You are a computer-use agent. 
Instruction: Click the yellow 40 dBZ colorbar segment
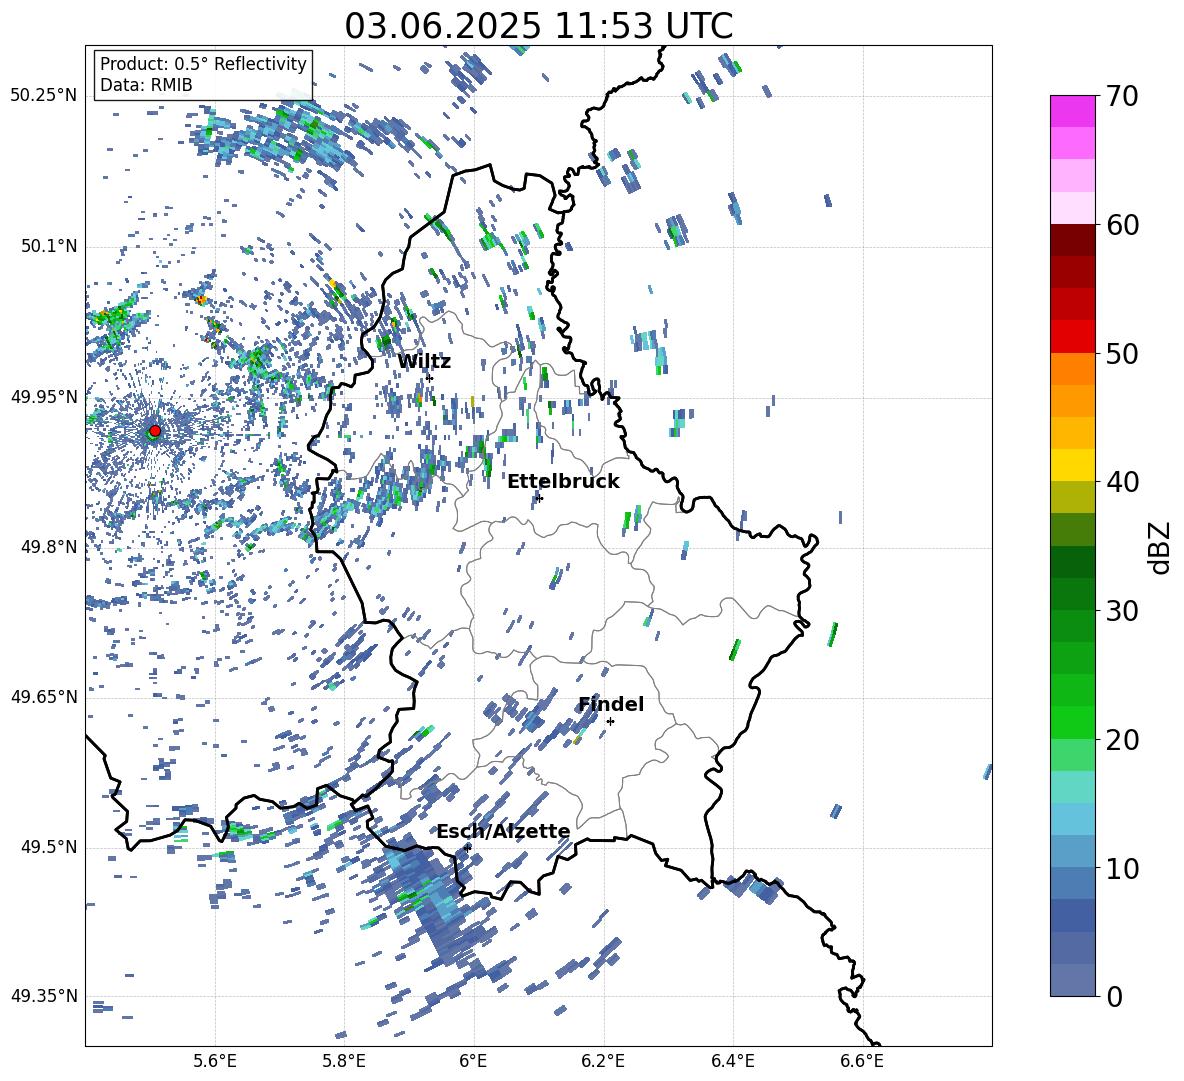point(1072,465)
